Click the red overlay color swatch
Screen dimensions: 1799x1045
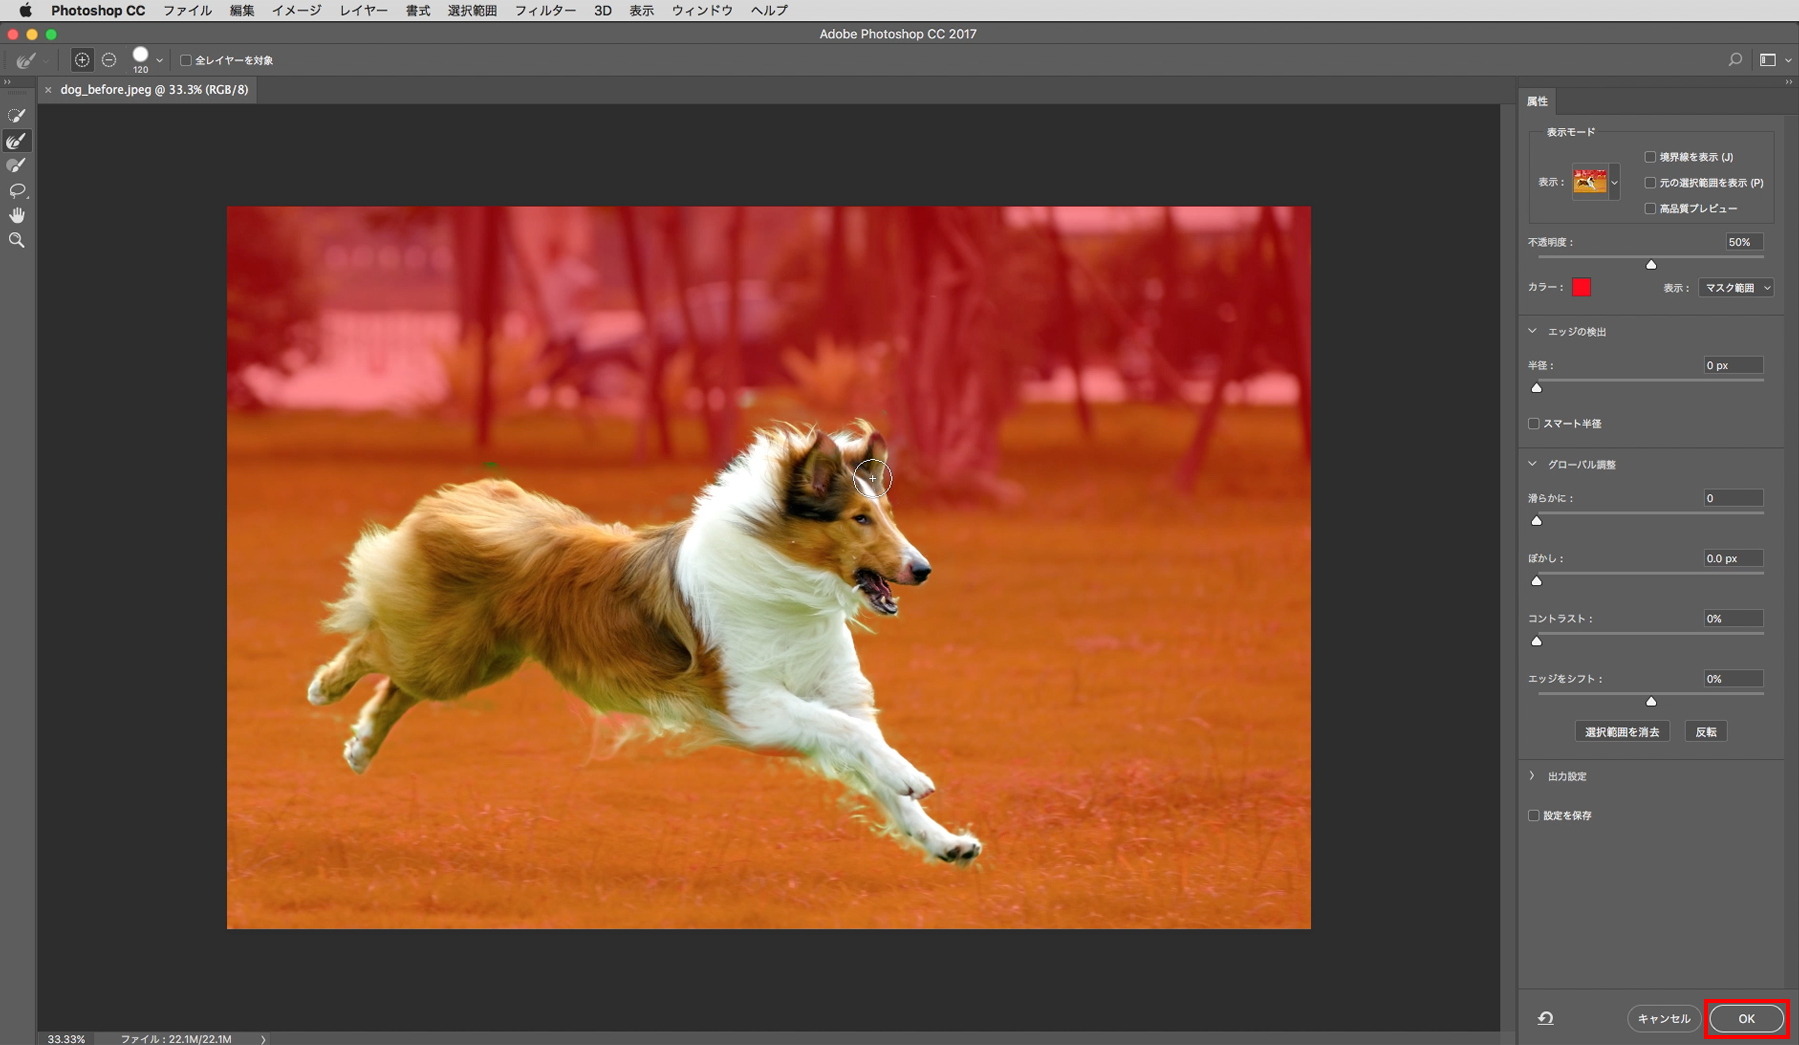(1581, 288)
